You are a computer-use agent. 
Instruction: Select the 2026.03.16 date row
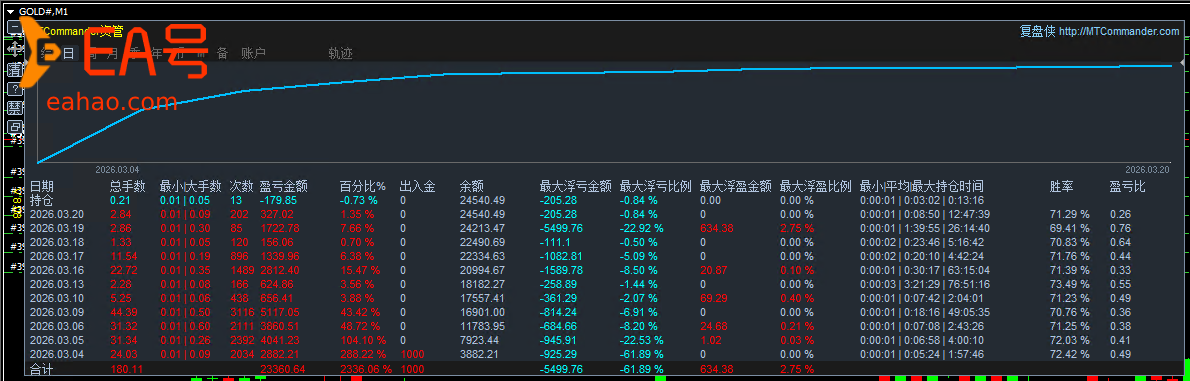(57, 270)
